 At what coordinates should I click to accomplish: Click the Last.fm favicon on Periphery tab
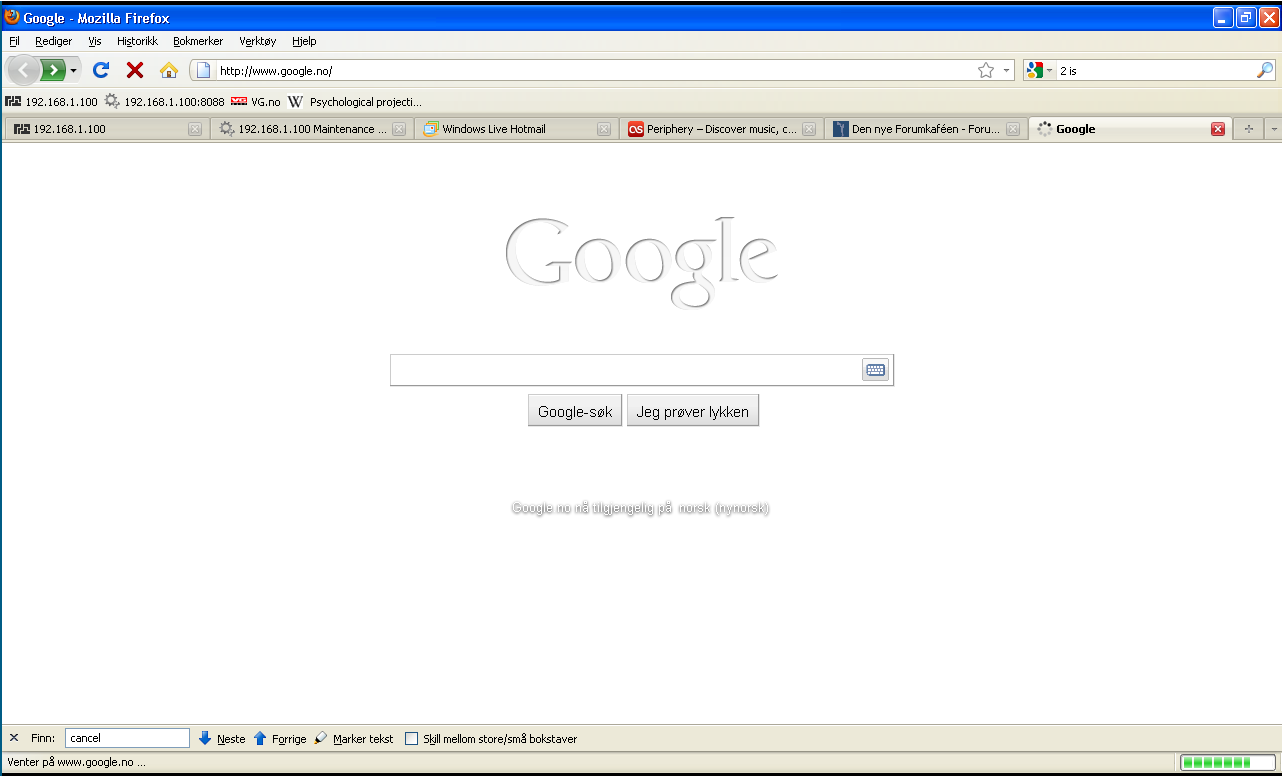[x=635, y=129]
